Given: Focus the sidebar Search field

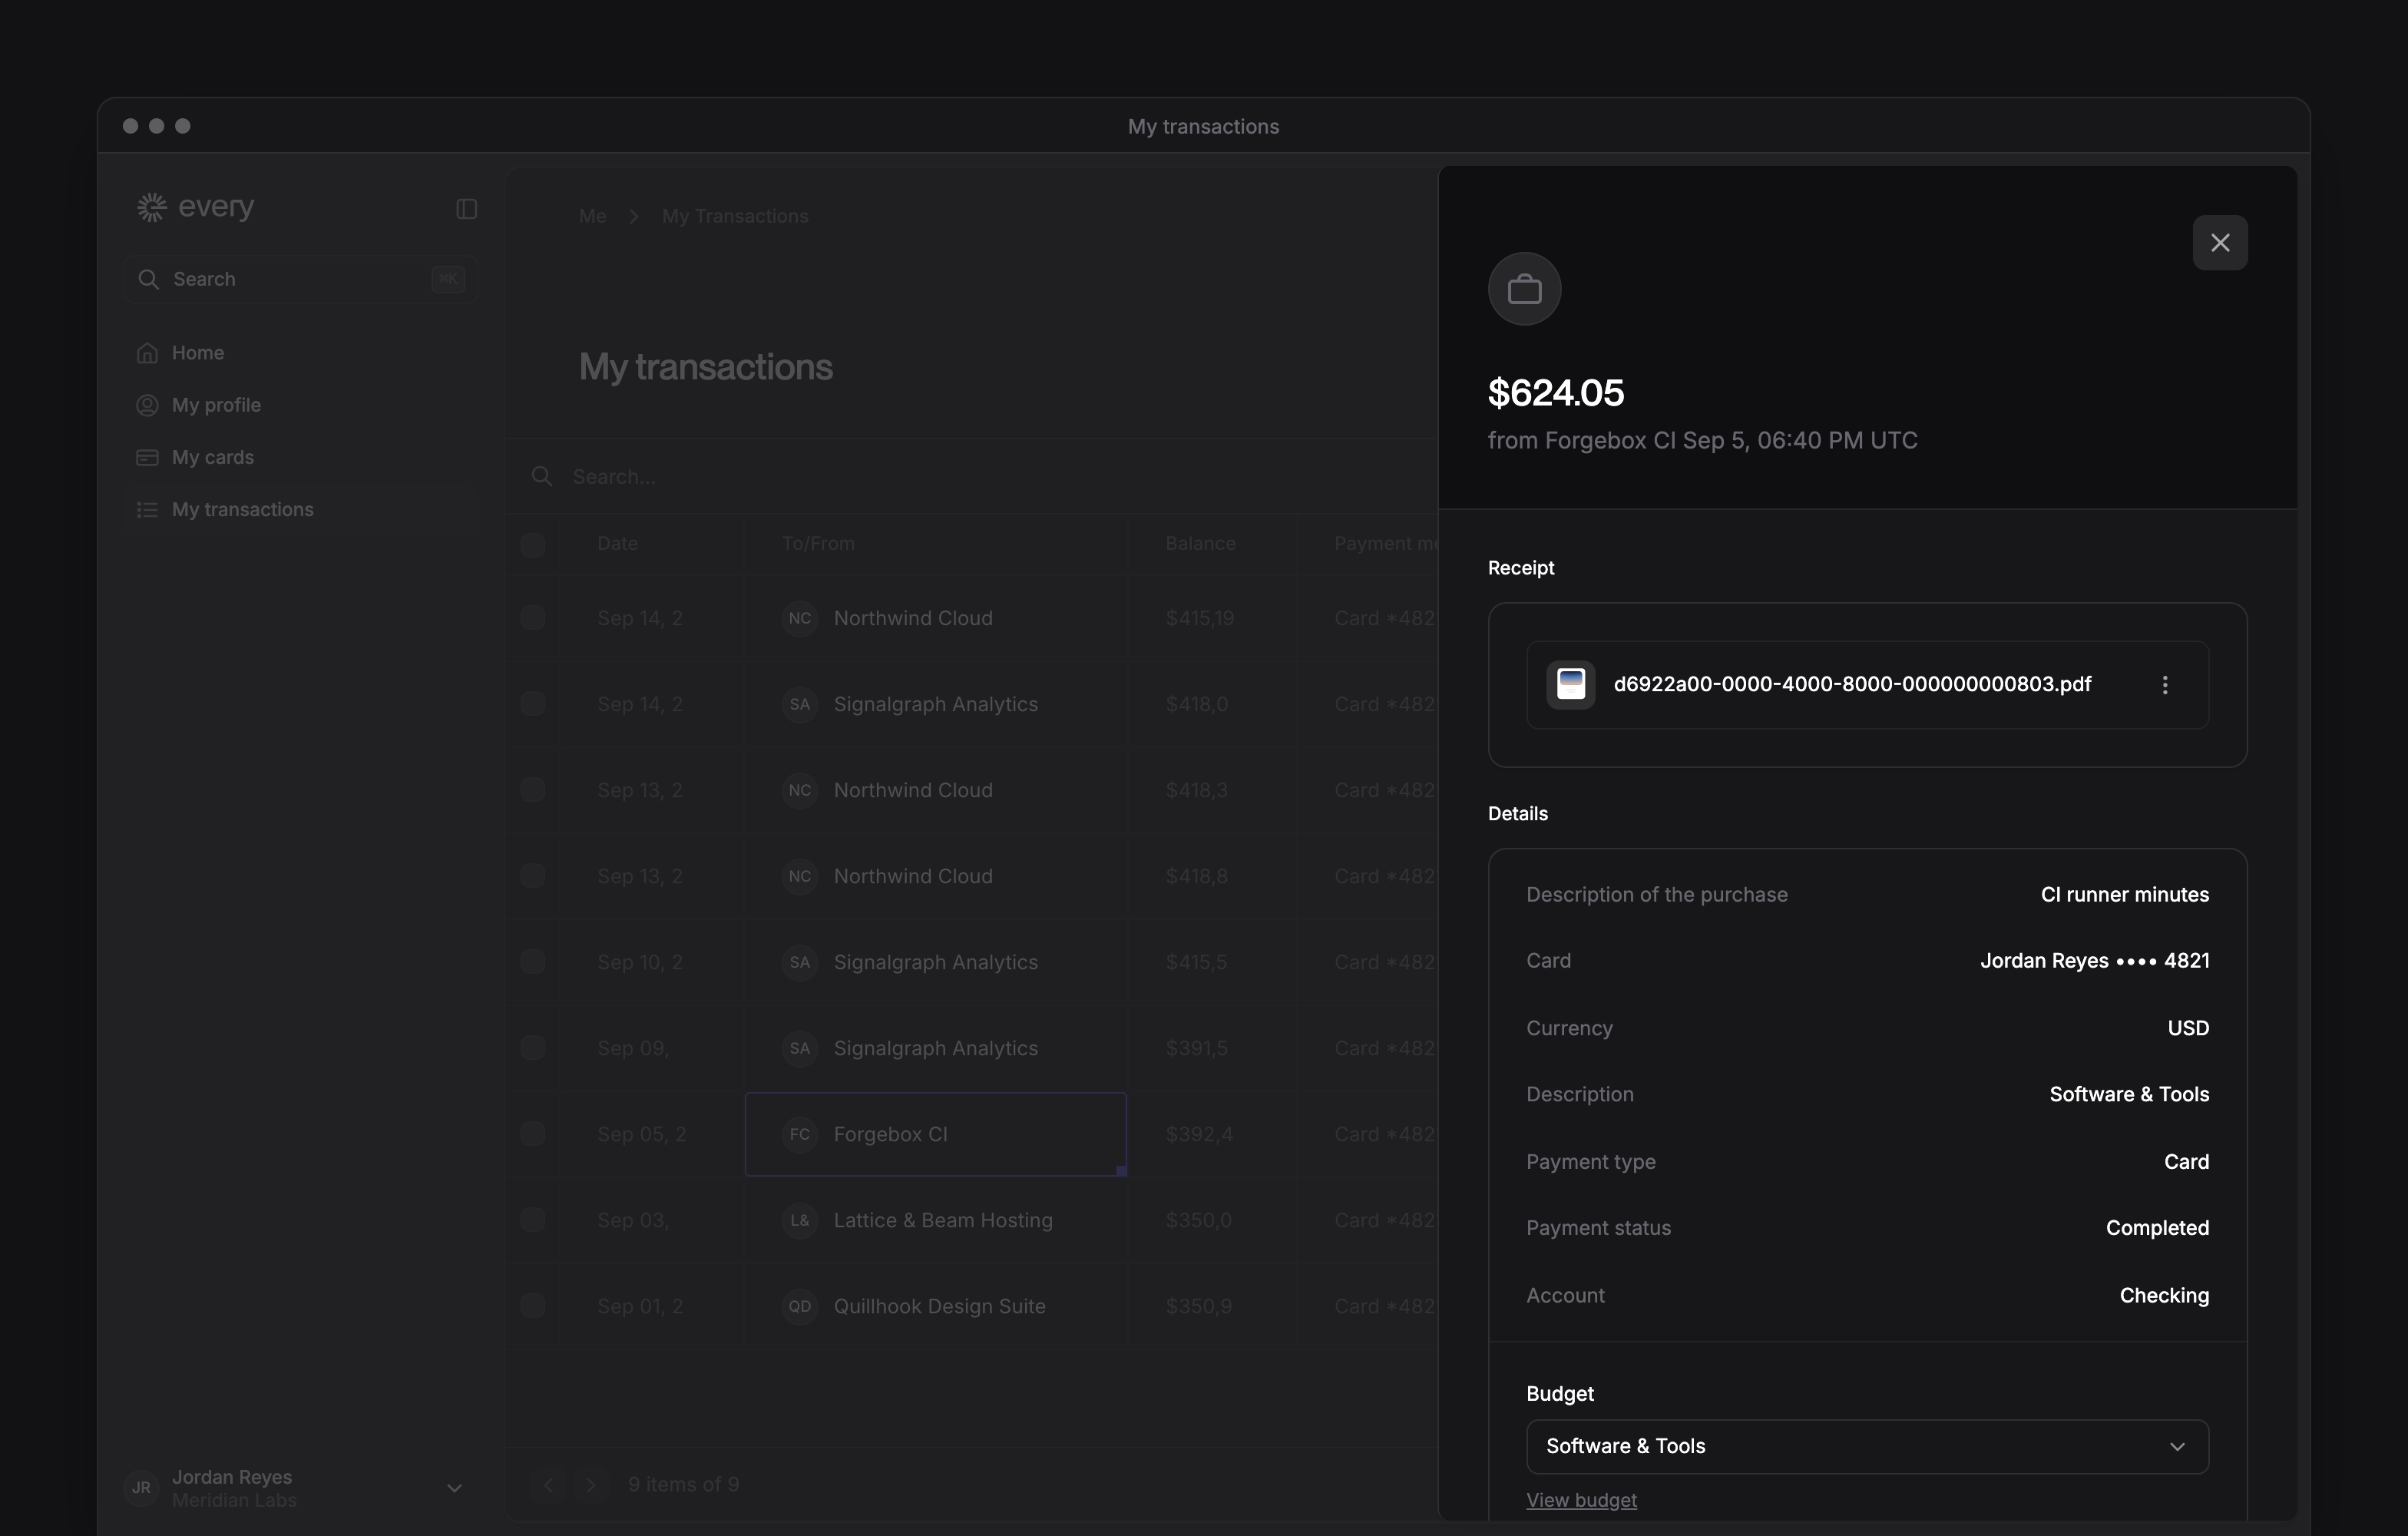Looking at the screenshot, I should pos(300,279).
